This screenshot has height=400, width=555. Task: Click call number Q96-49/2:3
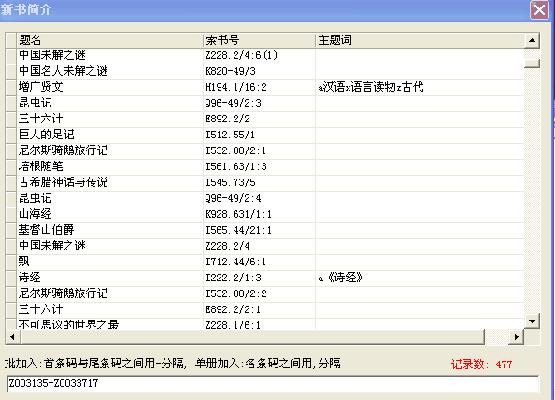tap(234, 103)
